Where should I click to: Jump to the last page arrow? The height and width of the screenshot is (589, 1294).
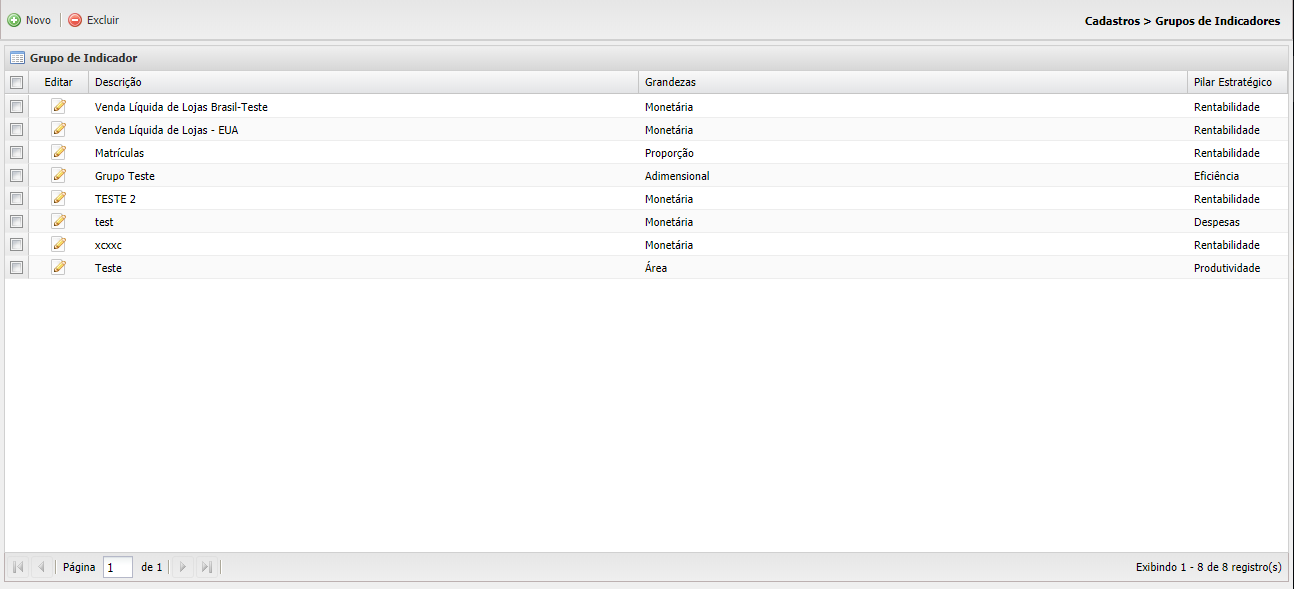tap(207, 567)
